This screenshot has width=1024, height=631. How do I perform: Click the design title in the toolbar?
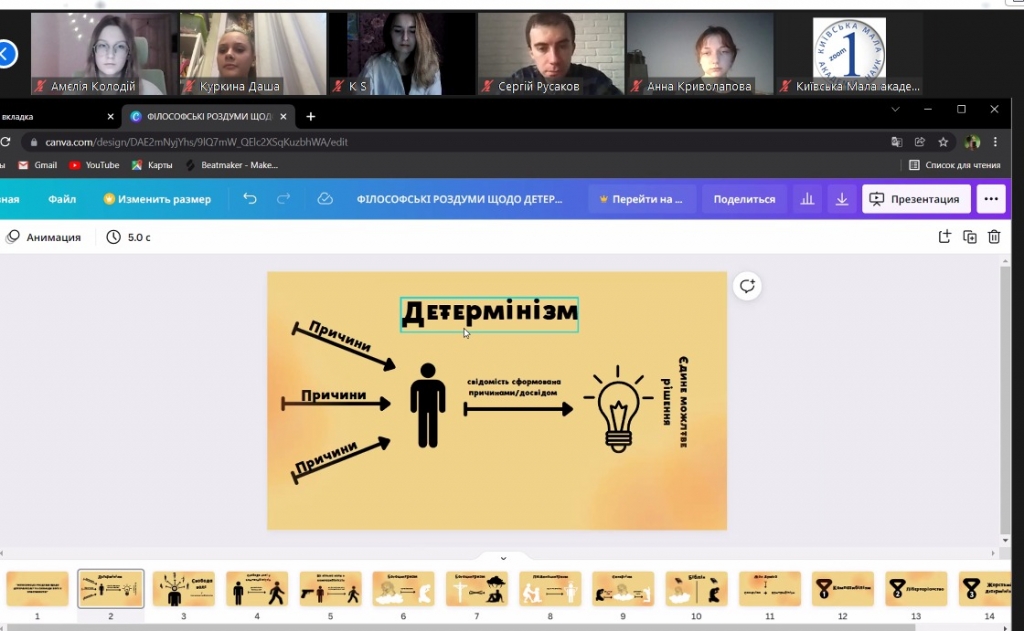coord(459,199)
